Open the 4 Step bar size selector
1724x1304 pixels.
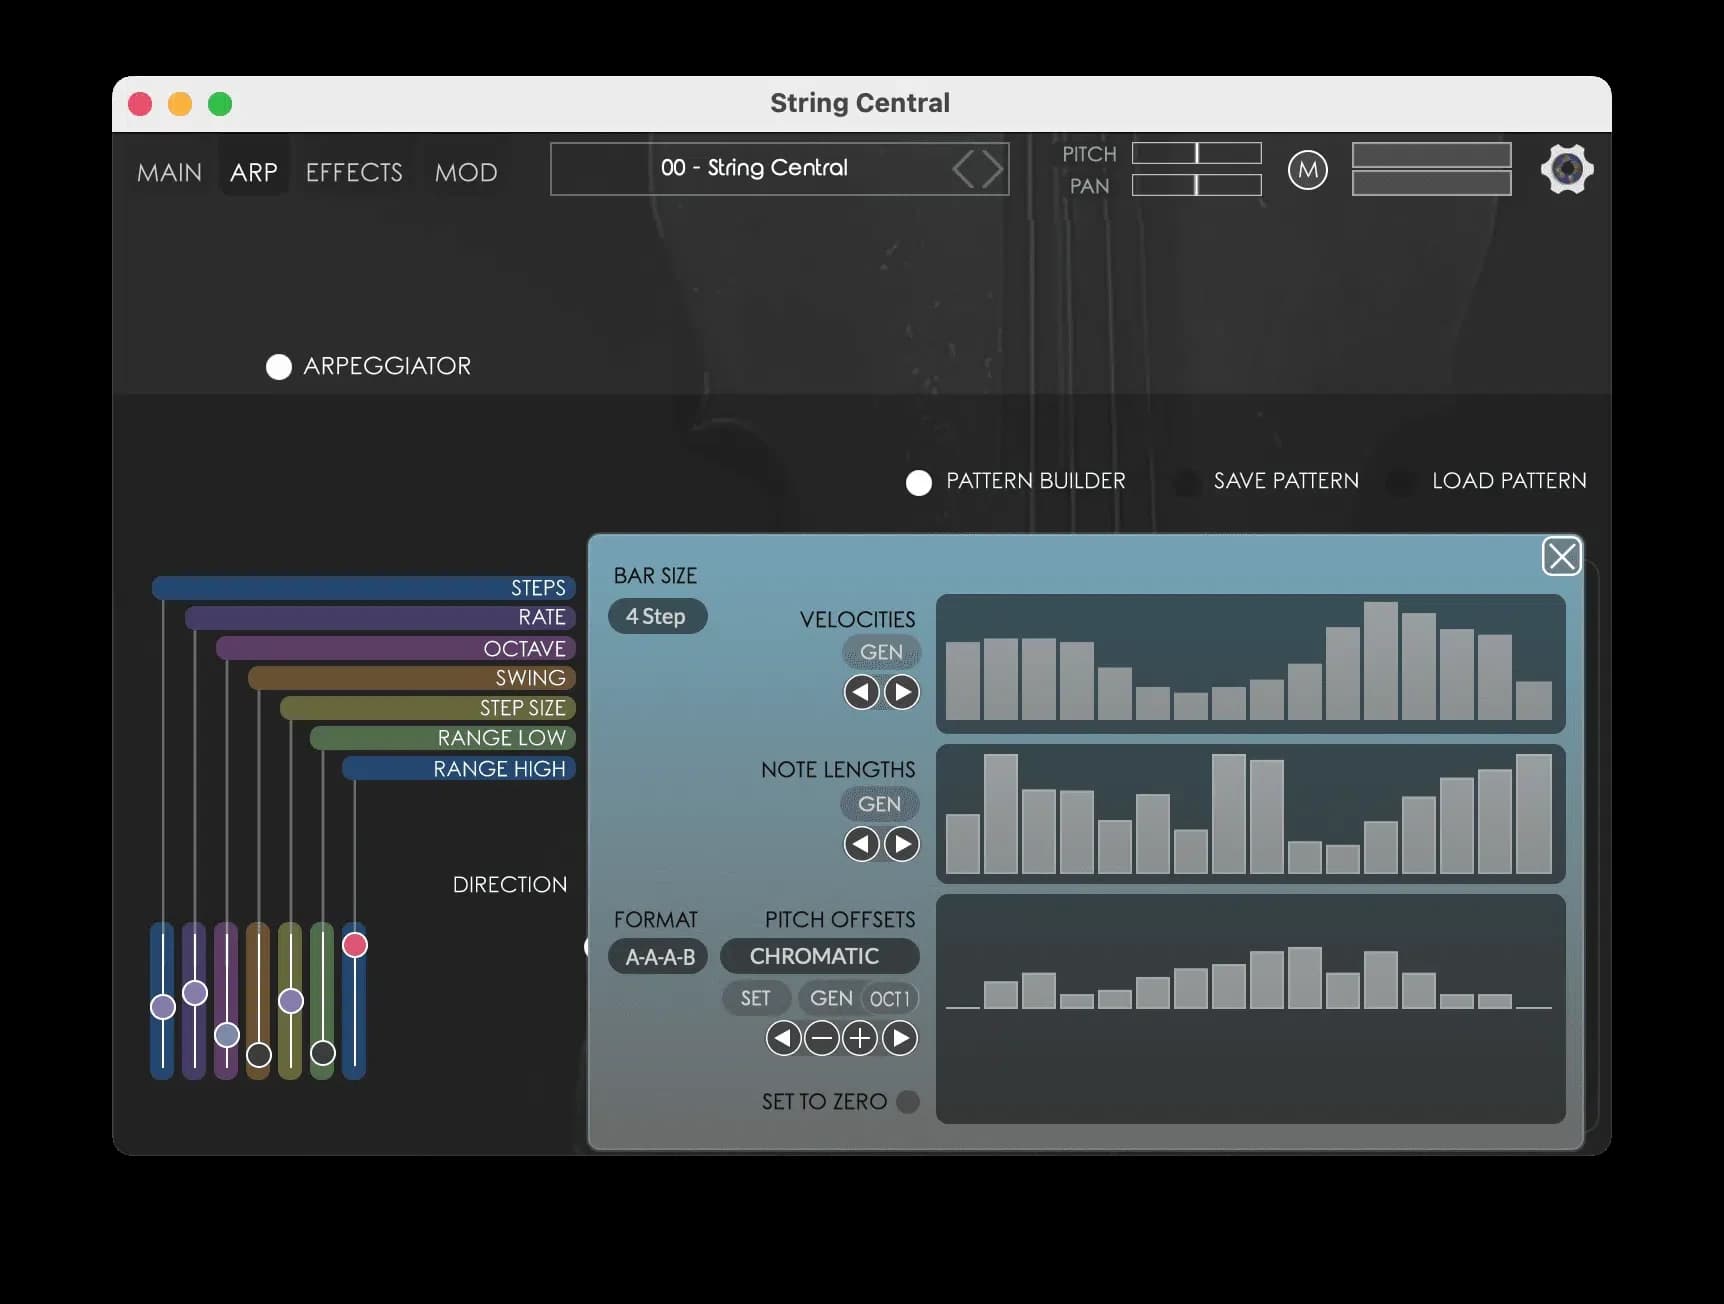click(x=657, y=616)
